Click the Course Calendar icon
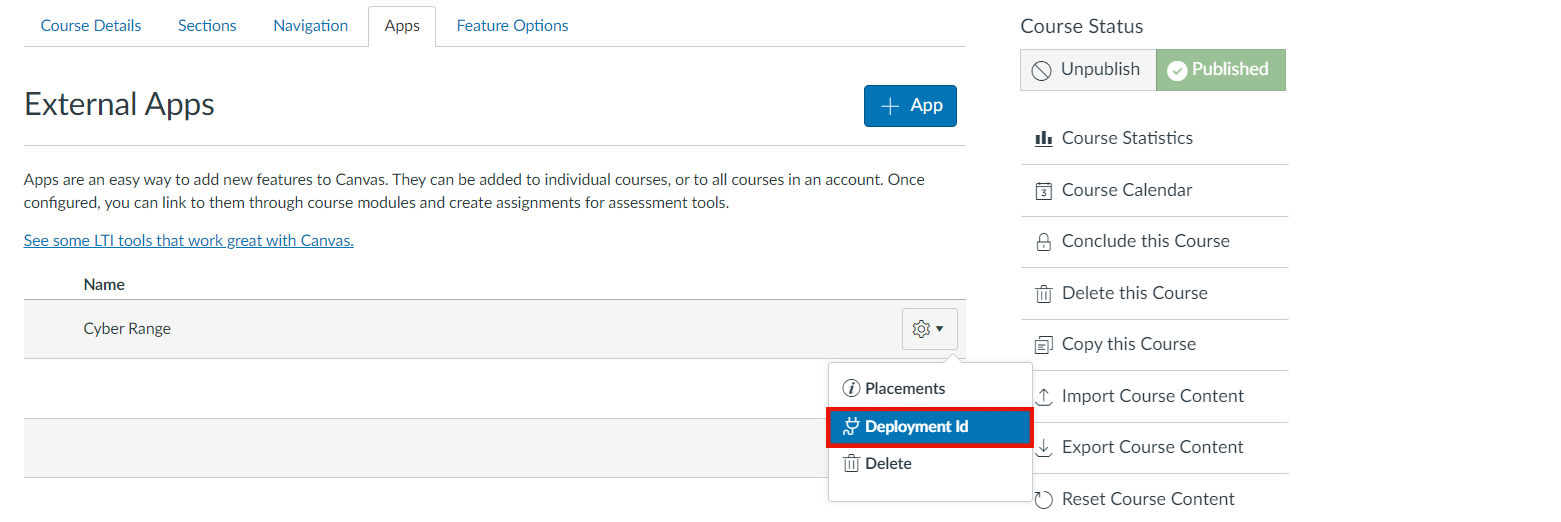 1043,191
